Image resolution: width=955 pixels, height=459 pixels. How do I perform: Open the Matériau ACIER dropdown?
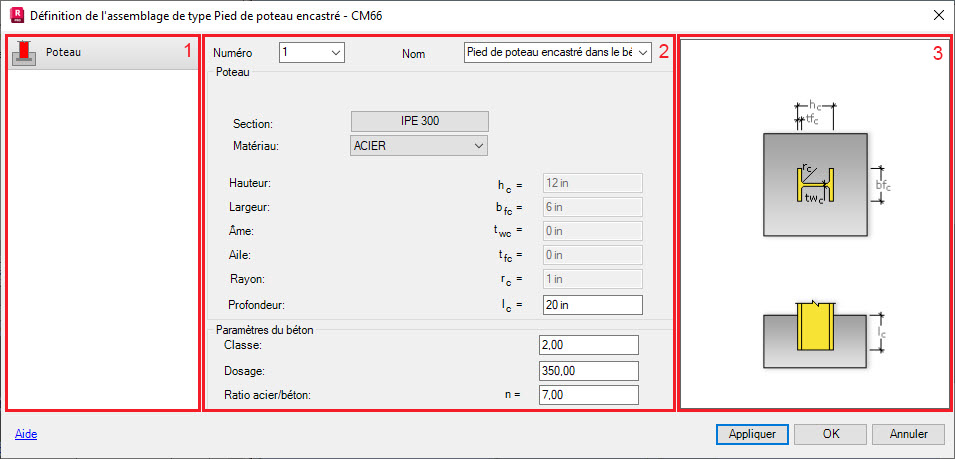(420, 145)
